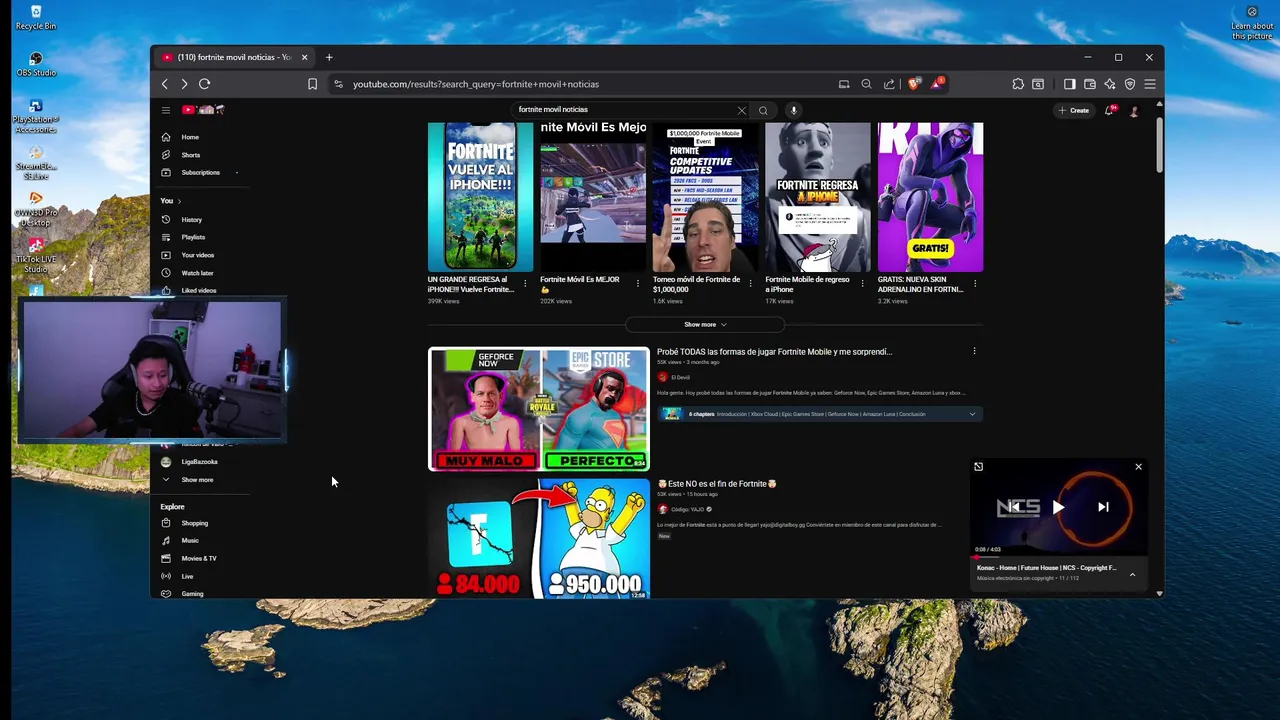Click the YouTube logo in header
Viewport: 1280px width, 720px height.
[x=203, y=110]
